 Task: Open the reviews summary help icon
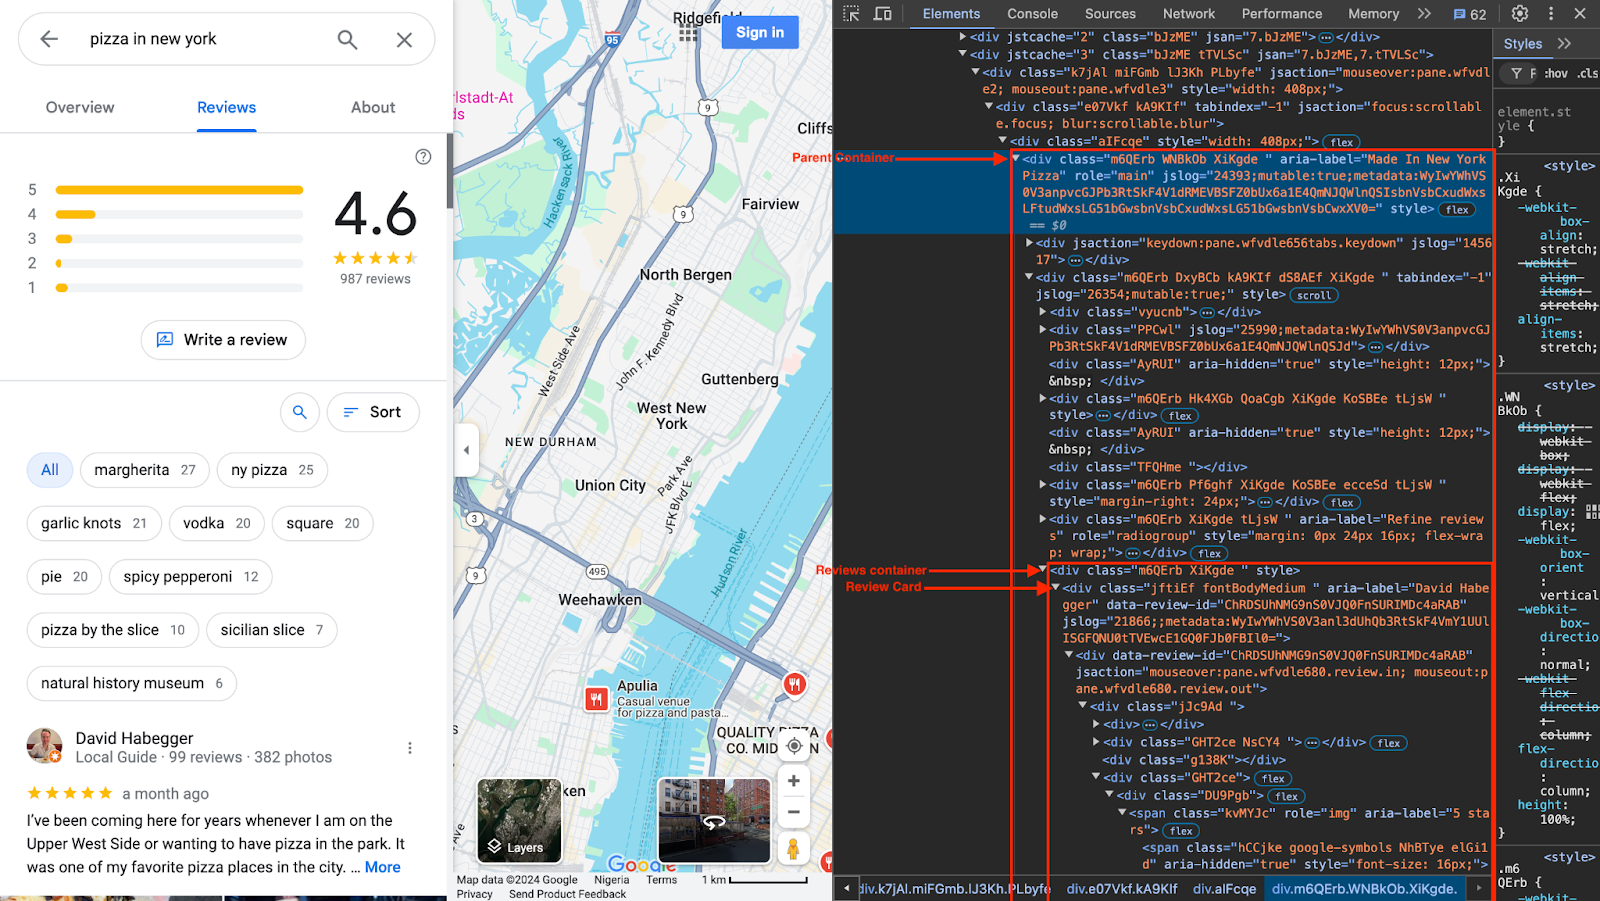tap(423, 157)
